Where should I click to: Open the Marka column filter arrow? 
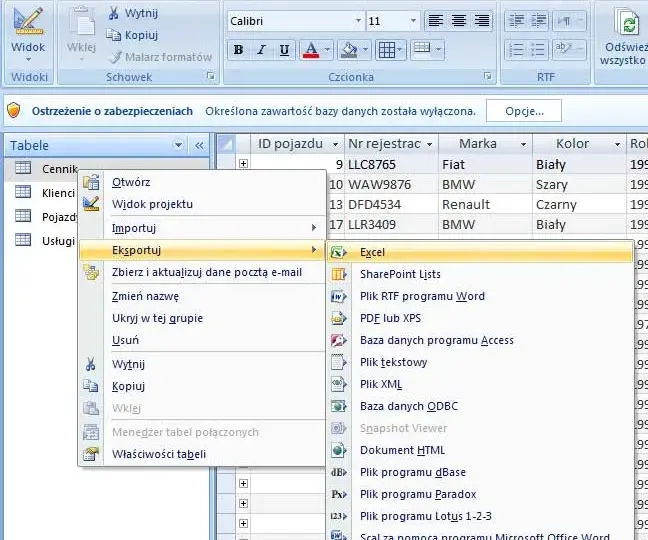pos(524,144)
